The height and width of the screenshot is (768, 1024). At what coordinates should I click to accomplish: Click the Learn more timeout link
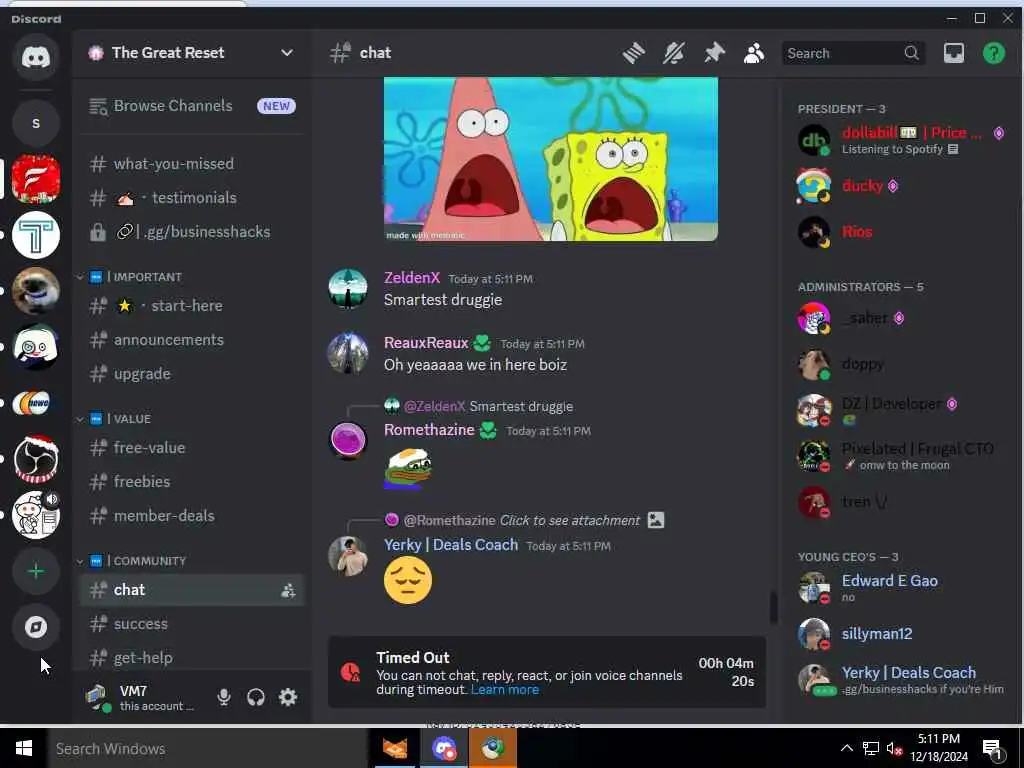coord(505,690)
